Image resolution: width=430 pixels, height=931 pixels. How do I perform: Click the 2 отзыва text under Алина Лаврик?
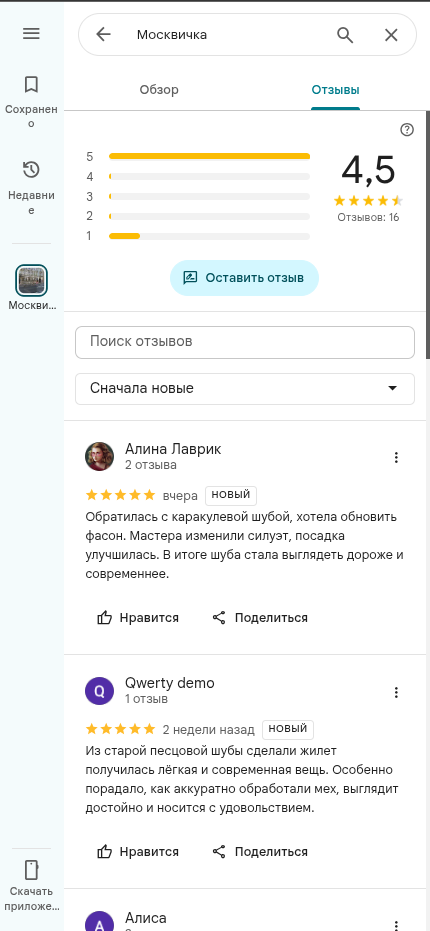pyautogui.click(x=151, y=465)
